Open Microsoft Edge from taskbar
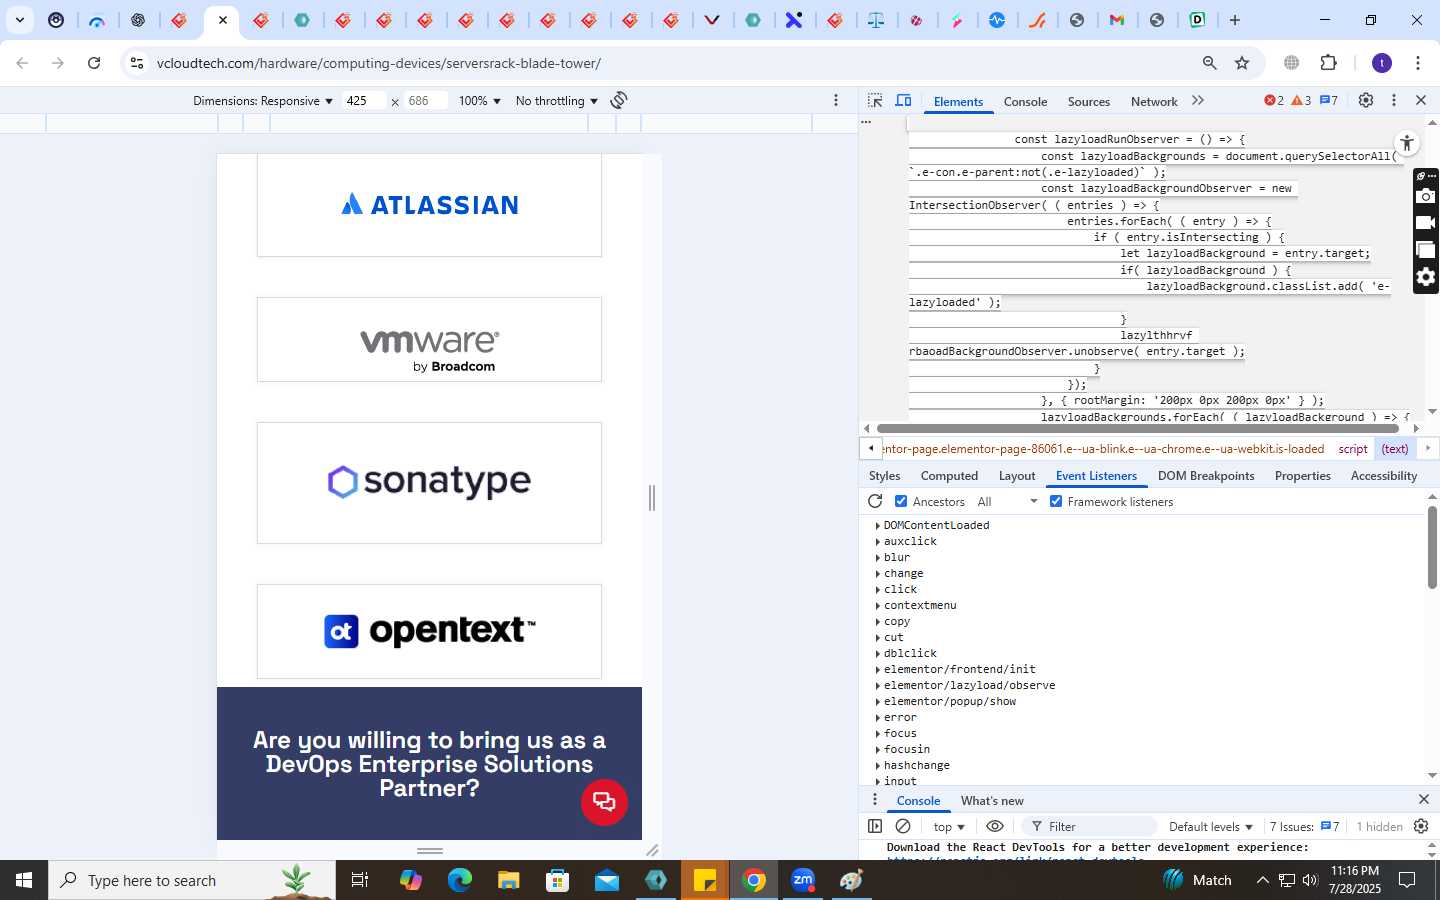Viewport: 1440px width, 900px height. click(459, 880)
